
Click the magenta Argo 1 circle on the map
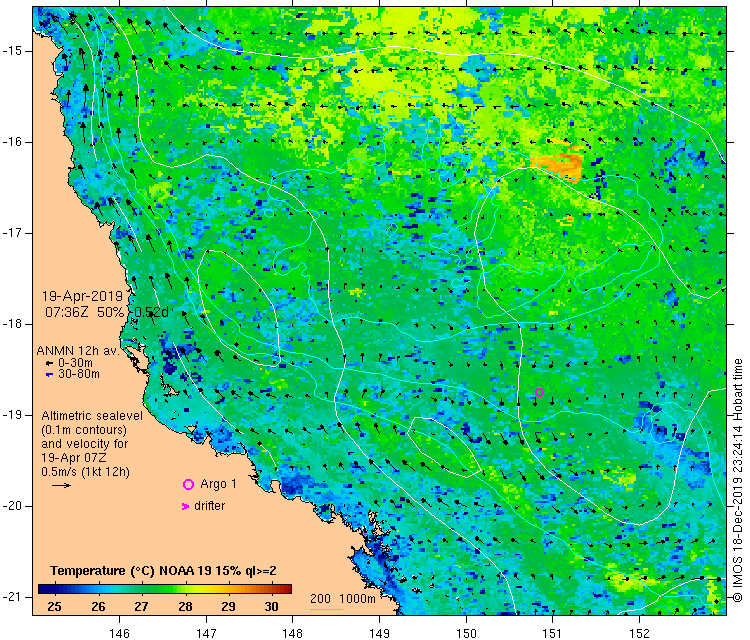tap(540, 393)
